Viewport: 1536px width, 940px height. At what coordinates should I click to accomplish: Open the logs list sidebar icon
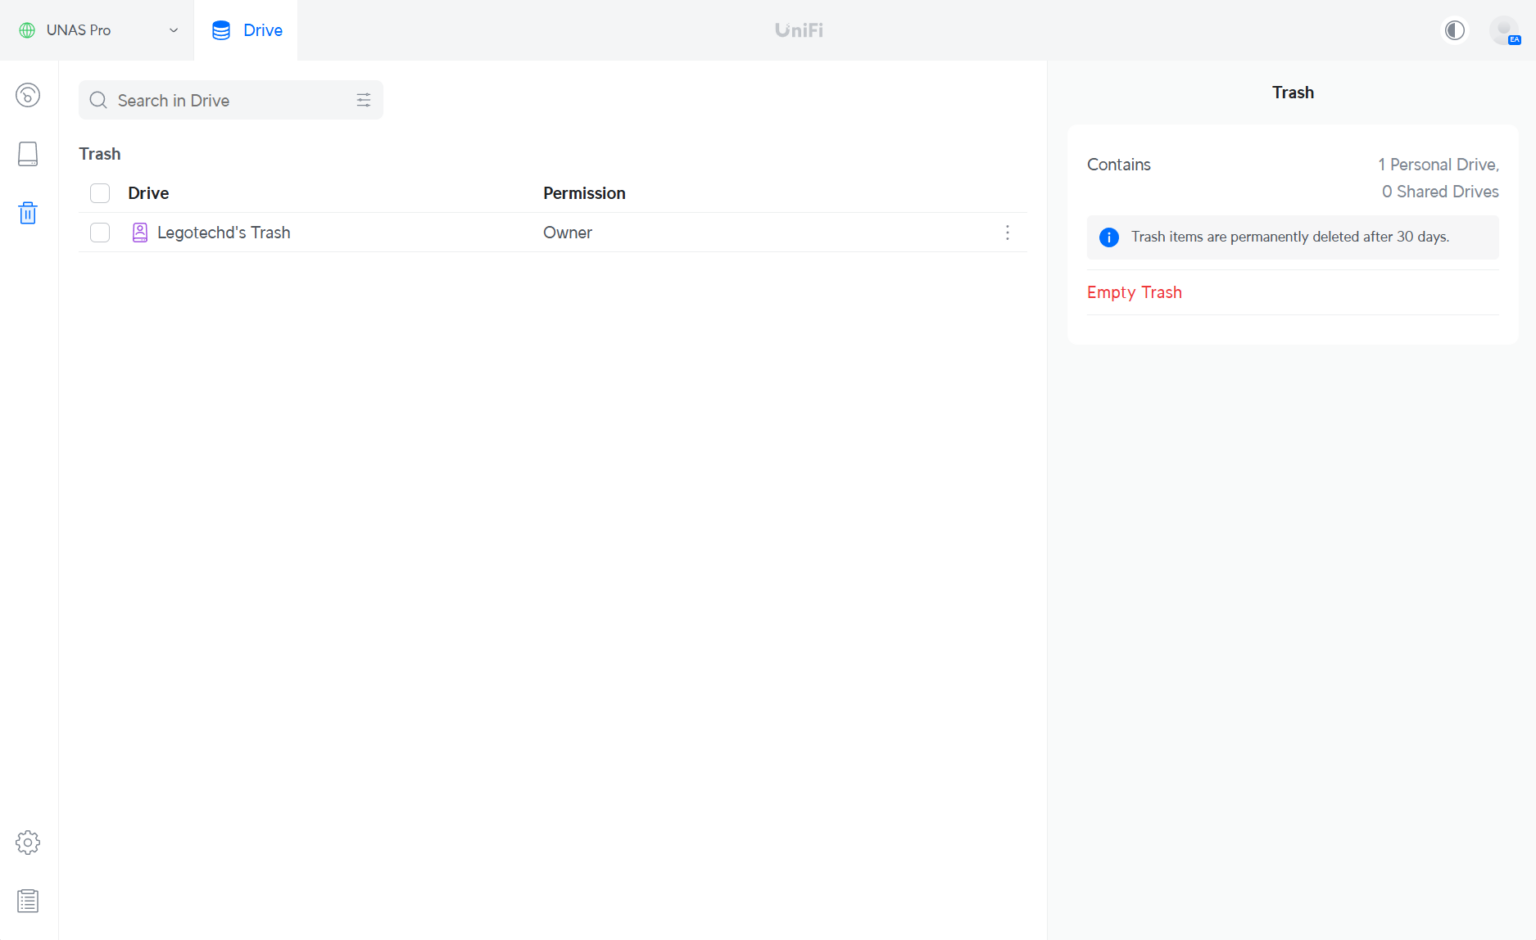pyautogui.click(x=28, y=901)
